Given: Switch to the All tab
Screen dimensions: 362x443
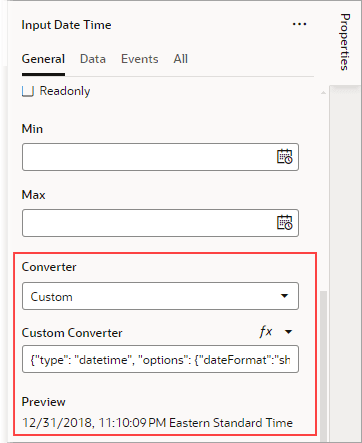Looking at the screenshot, I should tap(181, 59).
